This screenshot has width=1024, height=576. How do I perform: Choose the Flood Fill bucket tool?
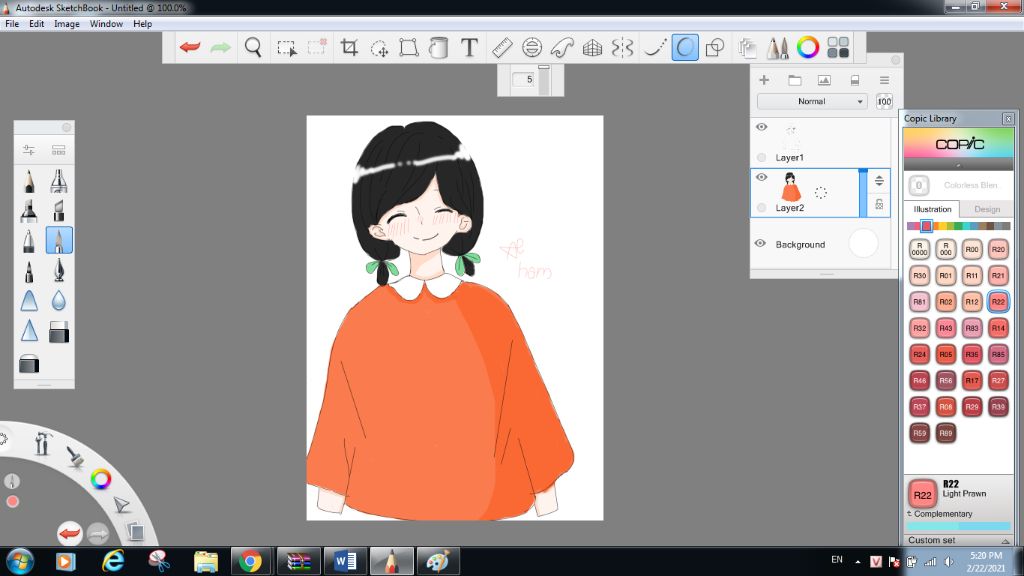[439, 48]
